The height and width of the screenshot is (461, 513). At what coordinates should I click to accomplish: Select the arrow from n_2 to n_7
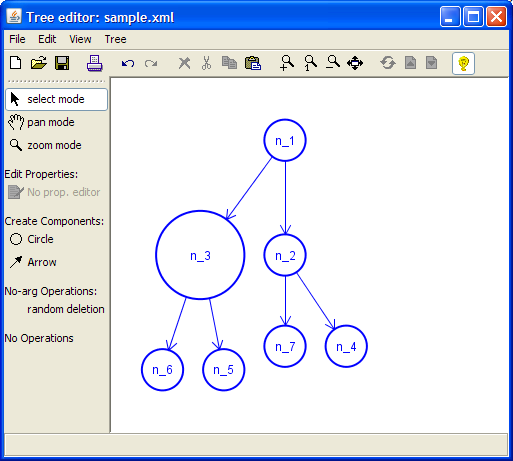(285, 301)
